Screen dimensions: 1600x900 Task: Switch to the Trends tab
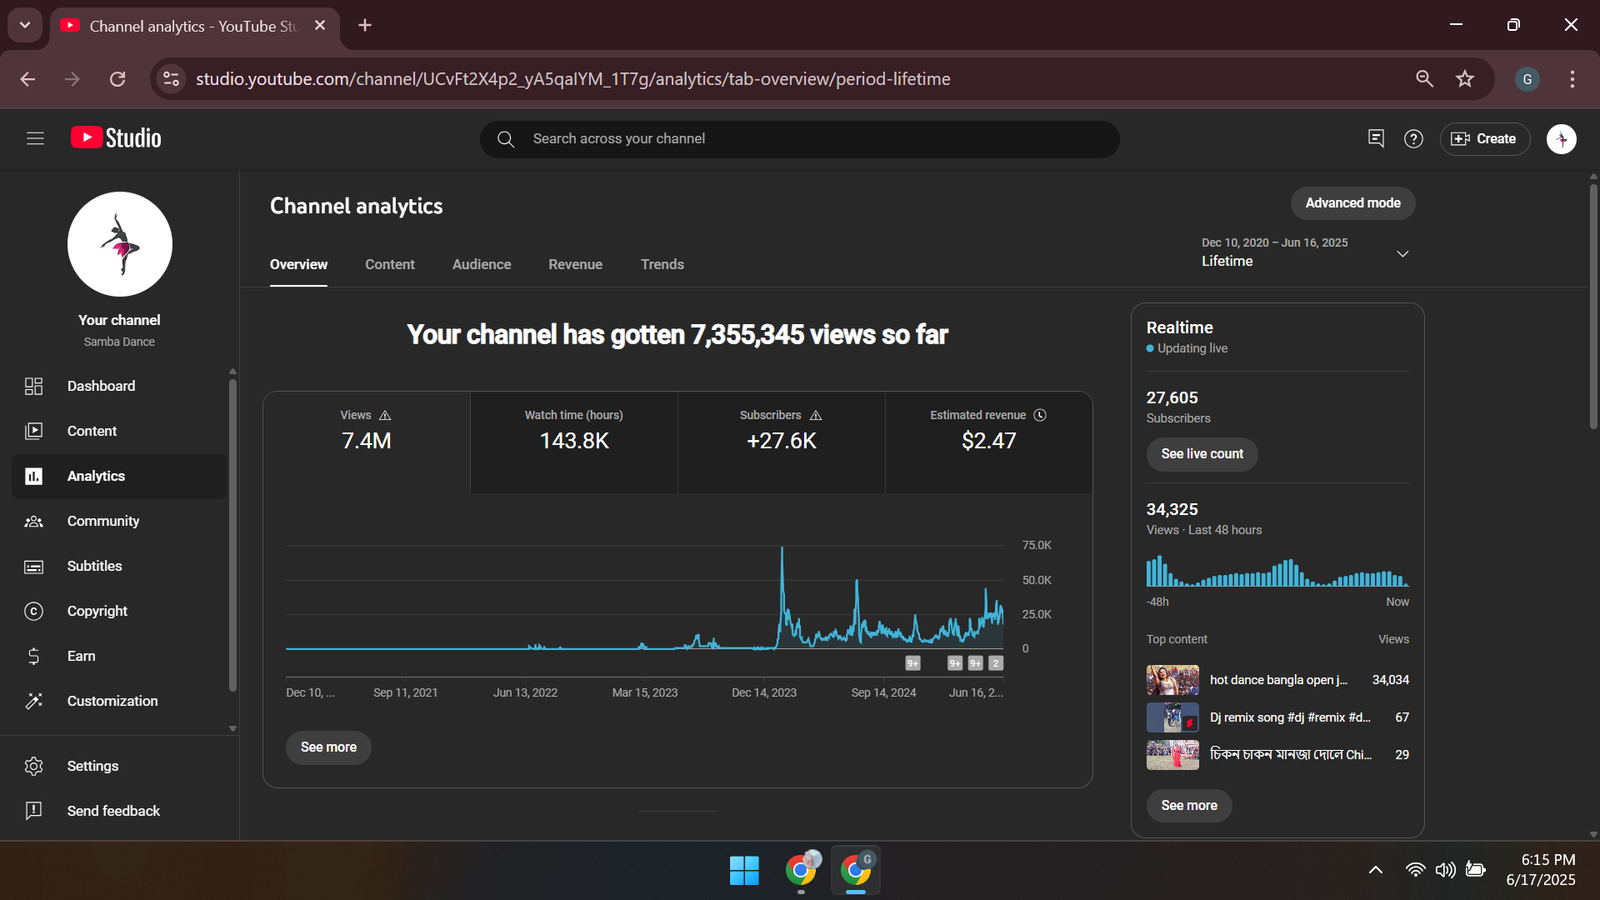click(x=663, y=264)
